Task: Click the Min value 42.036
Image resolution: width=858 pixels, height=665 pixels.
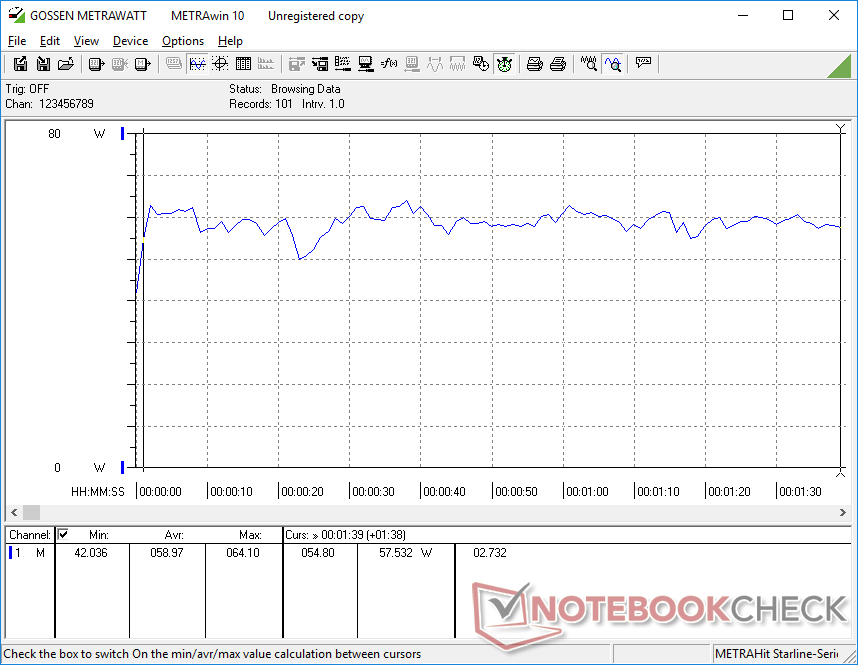Action: (91, 553)
